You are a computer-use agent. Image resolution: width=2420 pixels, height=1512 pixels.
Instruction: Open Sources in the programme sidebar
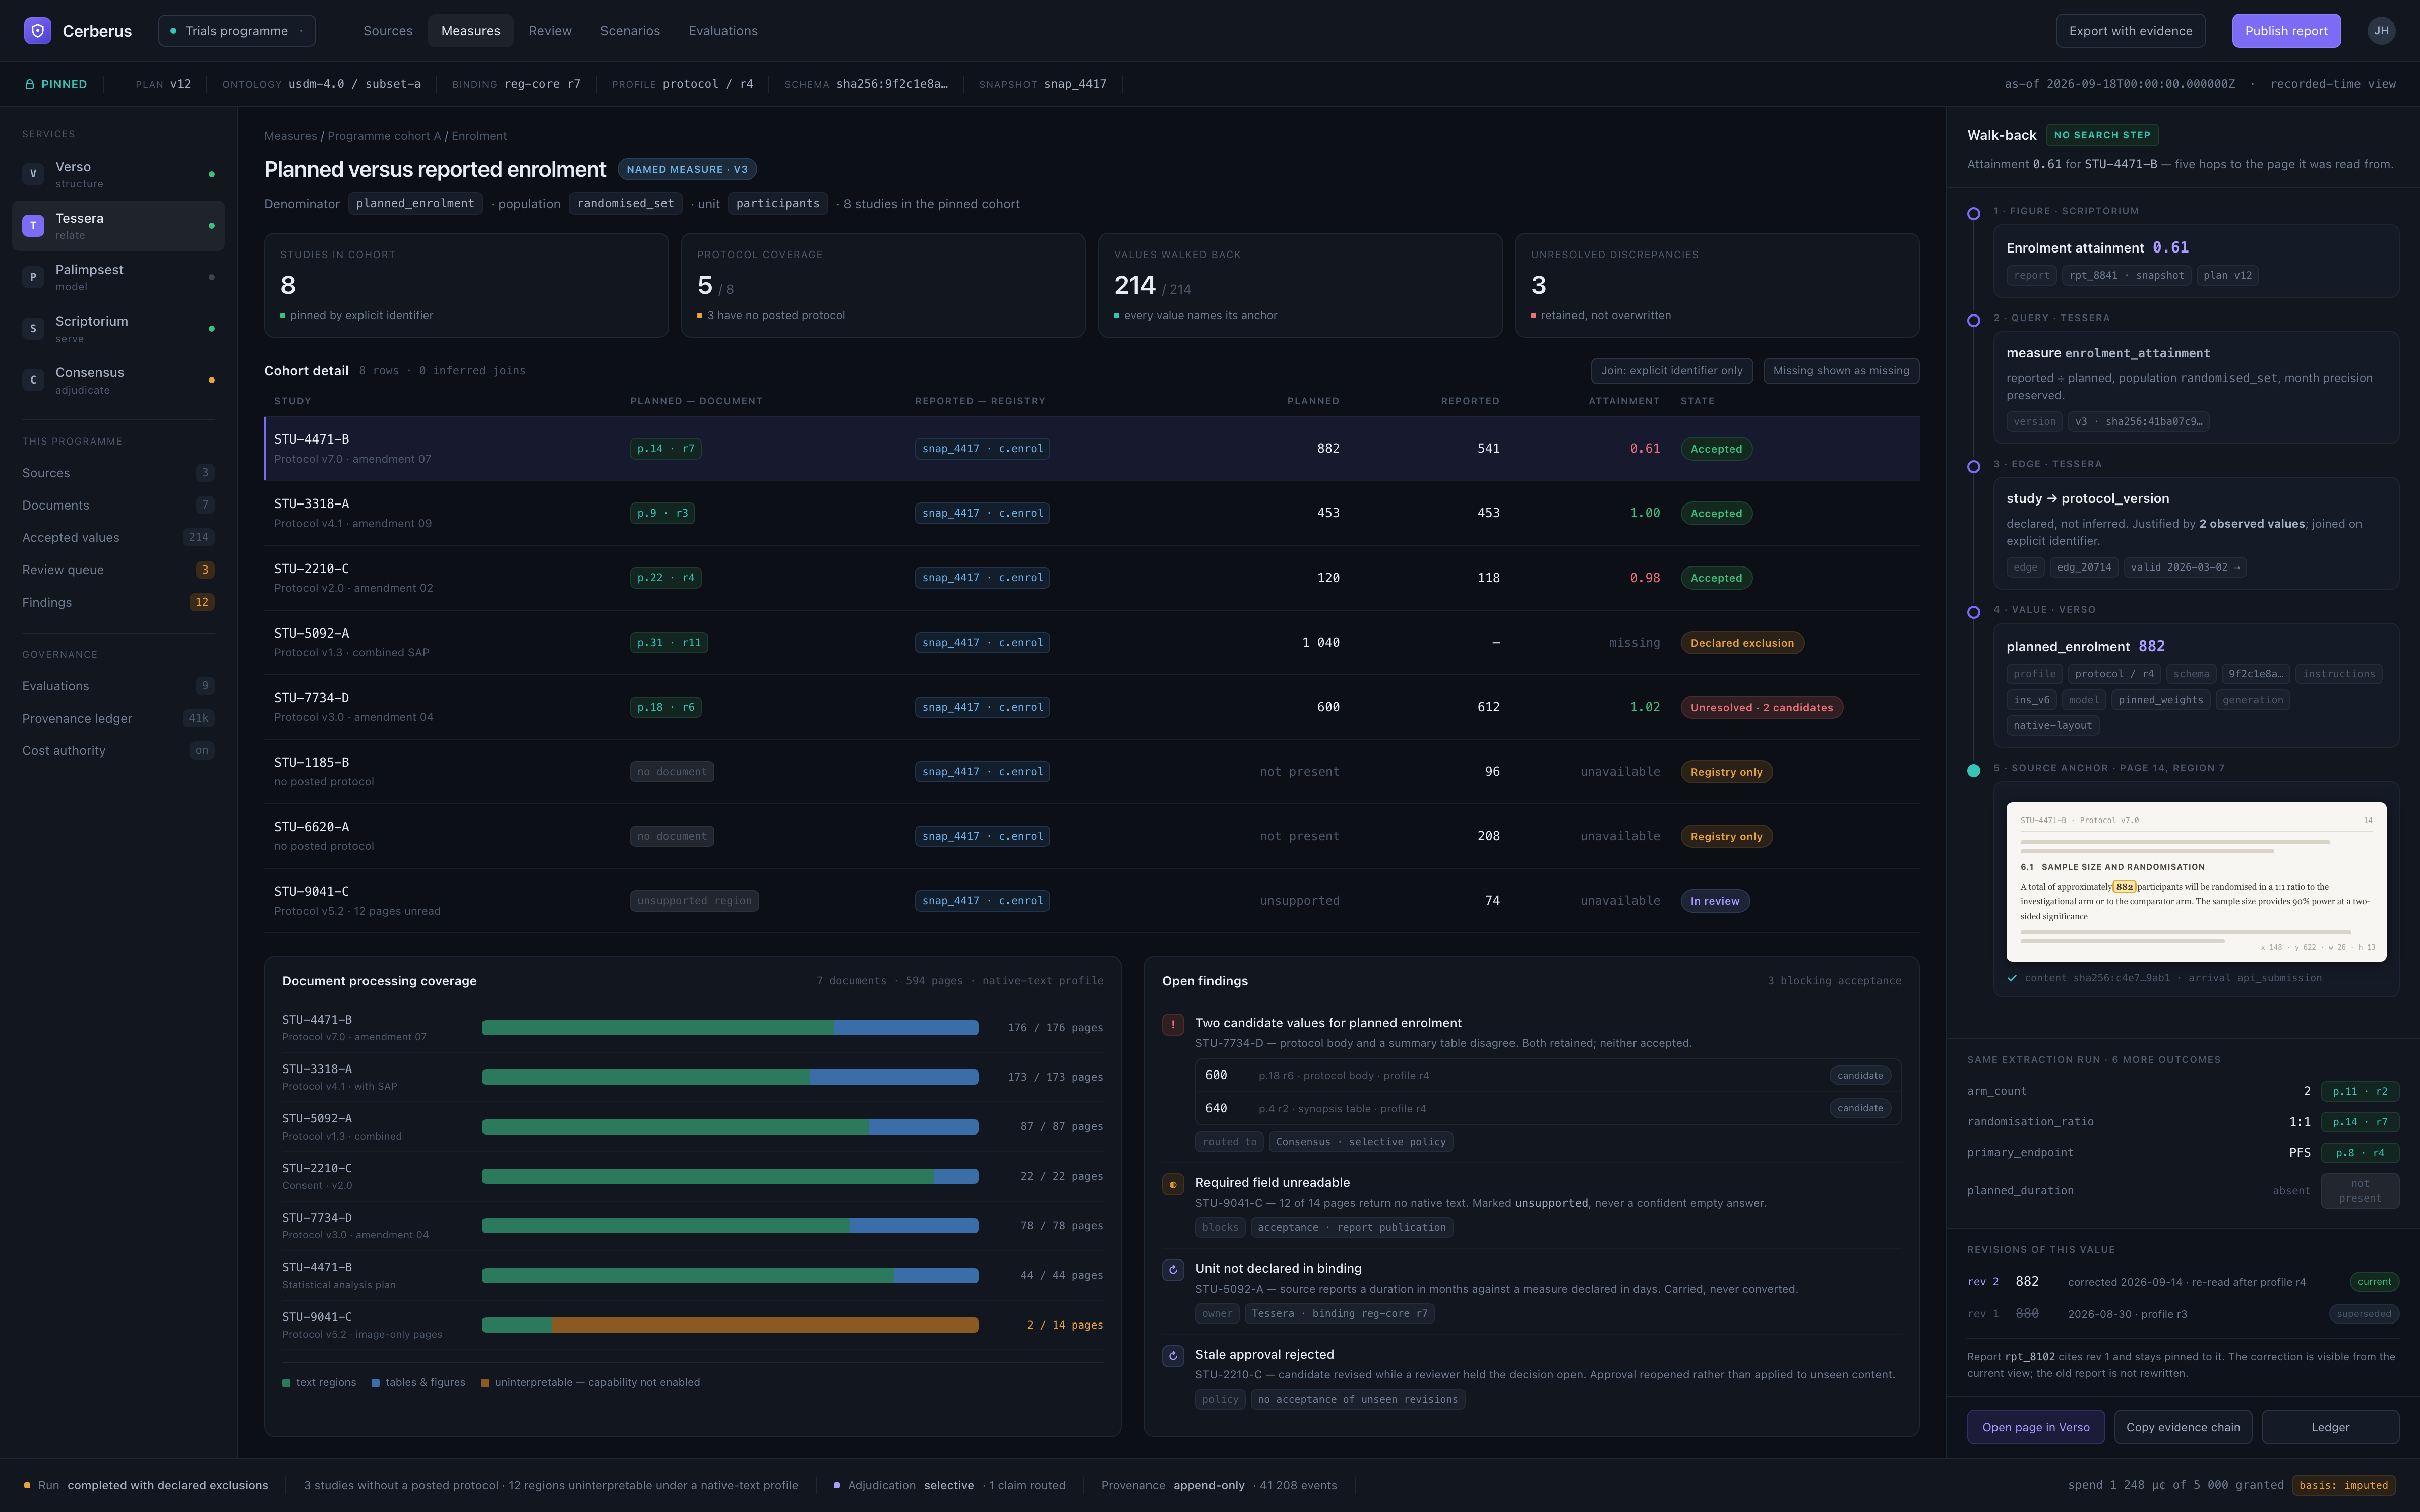(x=118, y=473)
